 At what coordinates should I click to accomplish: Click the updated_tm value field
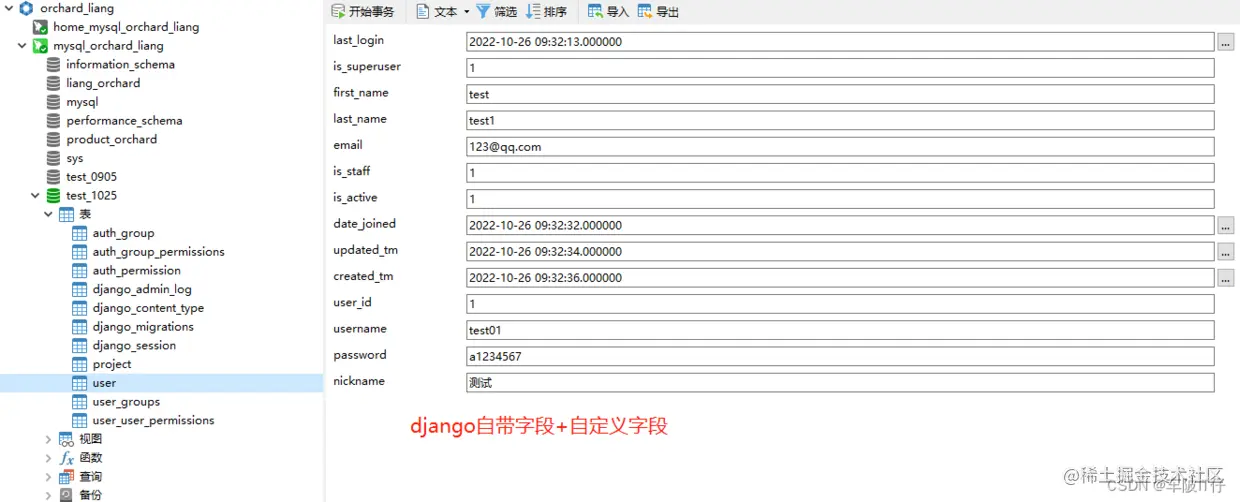point(840,251)
